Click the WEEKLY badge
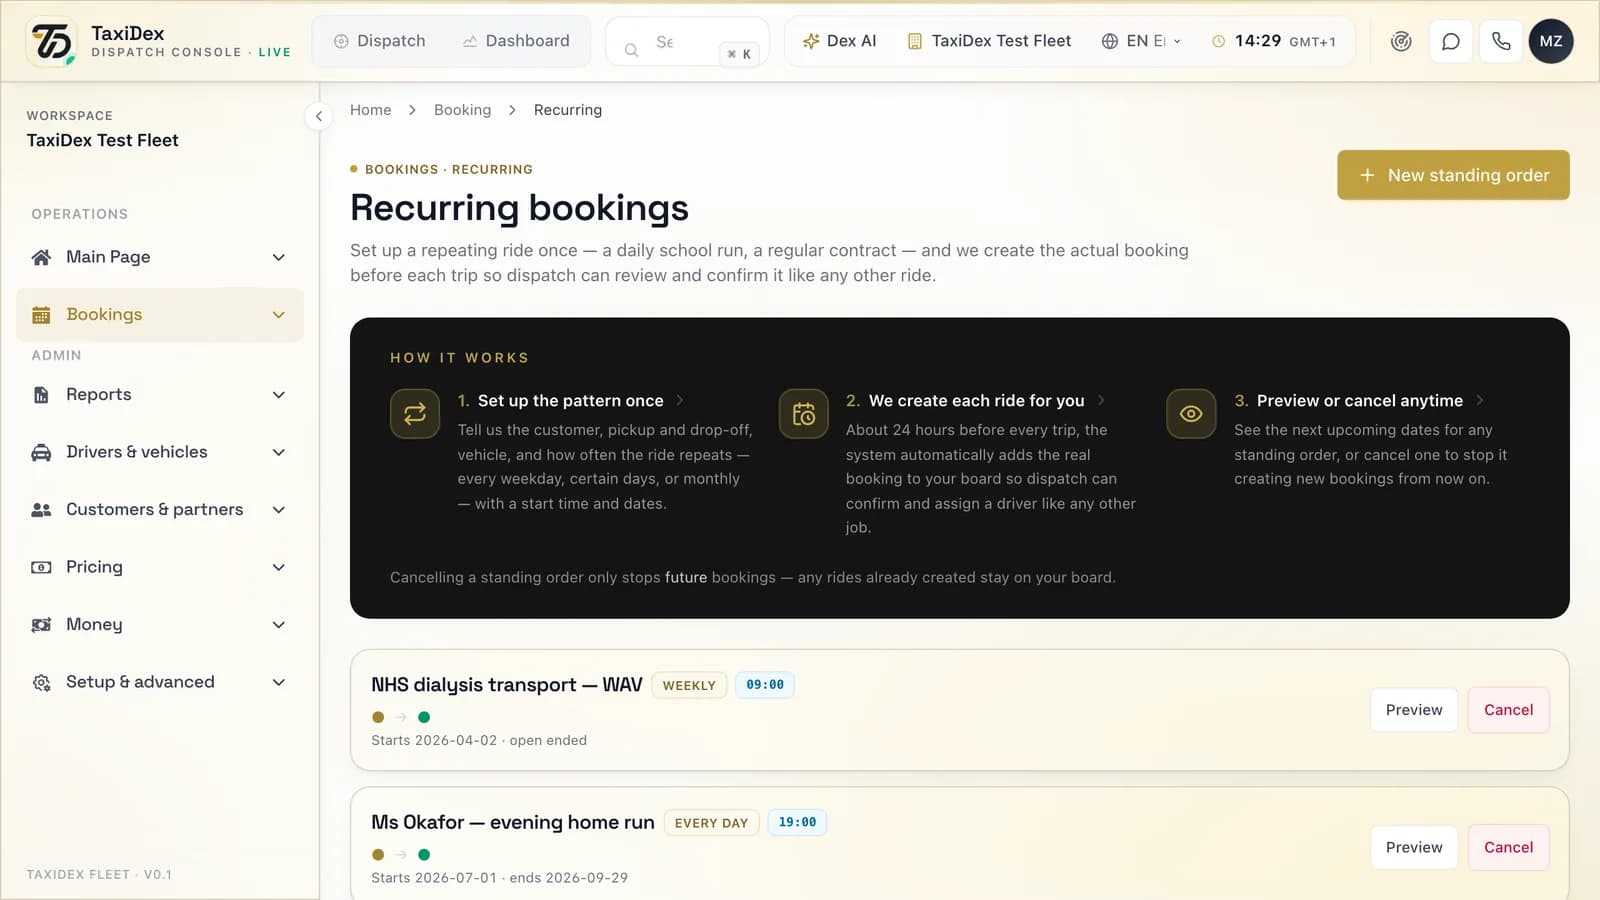This screenshot has height=900, width=1600. 689,686
